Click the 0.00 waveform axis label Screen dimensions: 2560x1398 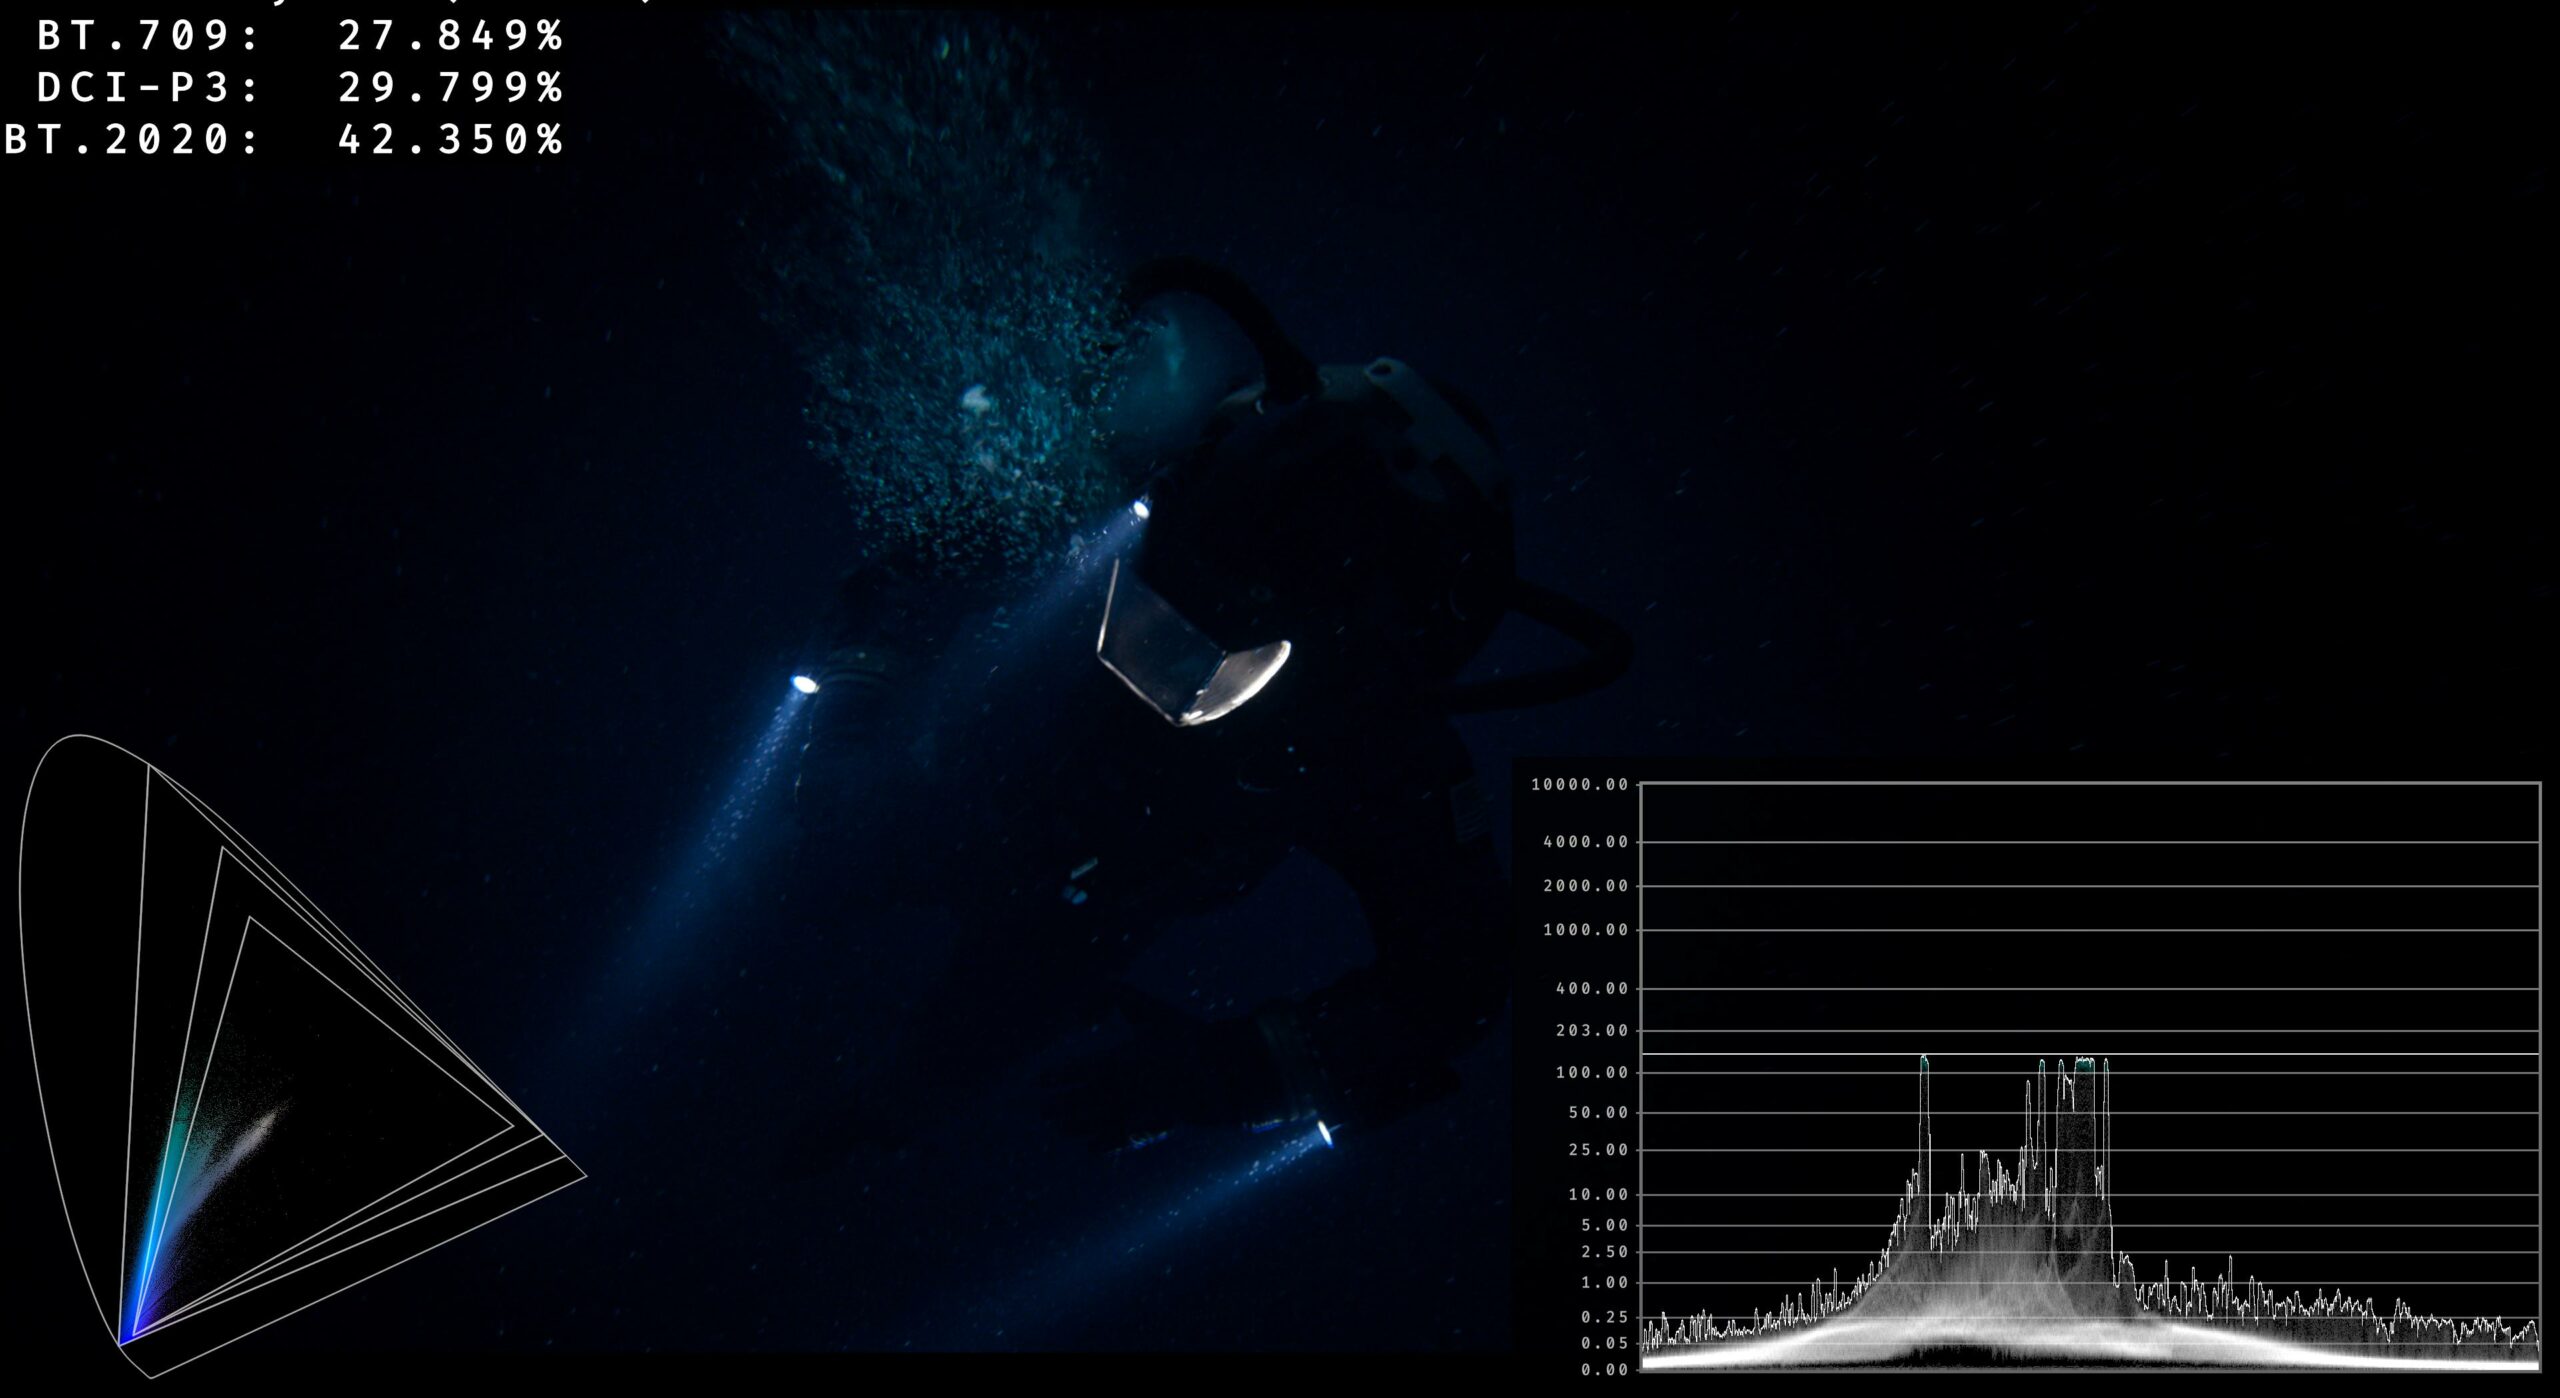click(1604, 1370)
